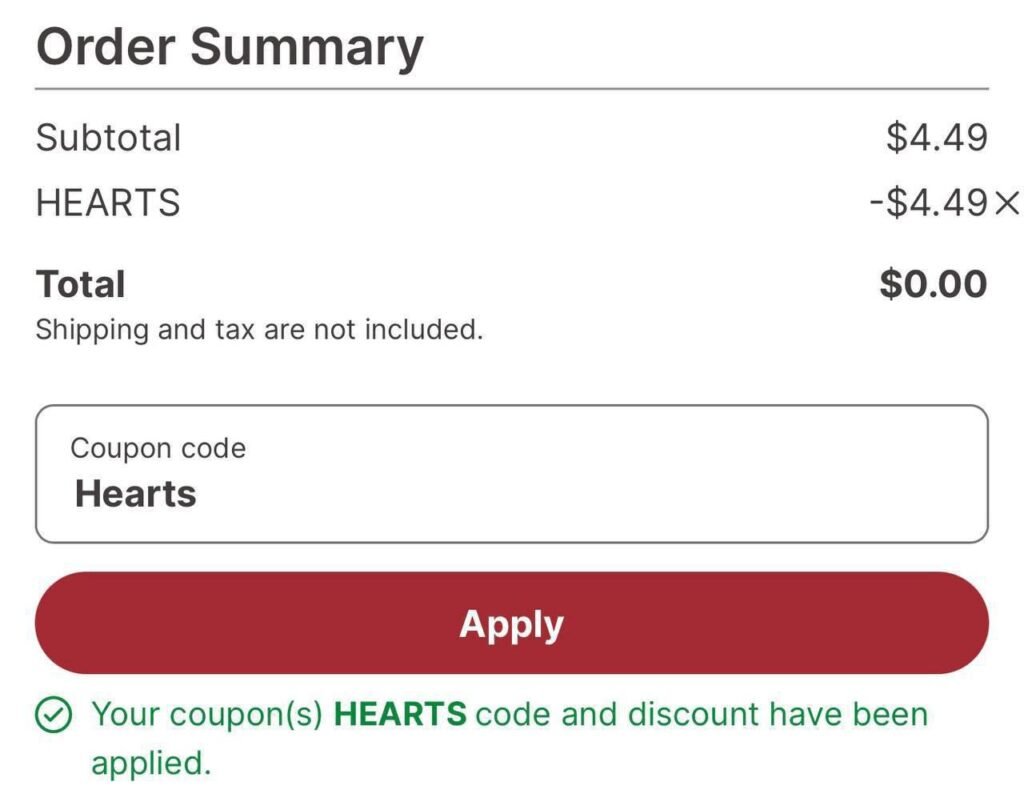Screen dimensions: 1024x806
Task: Click the bold HEARTS in success message
Action: pos(399,714)
